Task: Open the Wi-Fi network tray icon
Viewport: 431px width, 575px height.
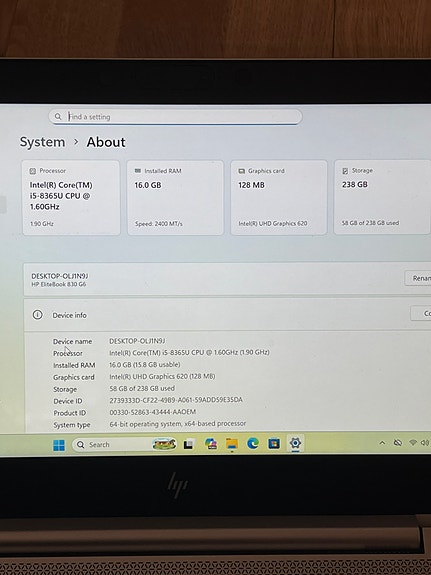Action: coord(413,443)
